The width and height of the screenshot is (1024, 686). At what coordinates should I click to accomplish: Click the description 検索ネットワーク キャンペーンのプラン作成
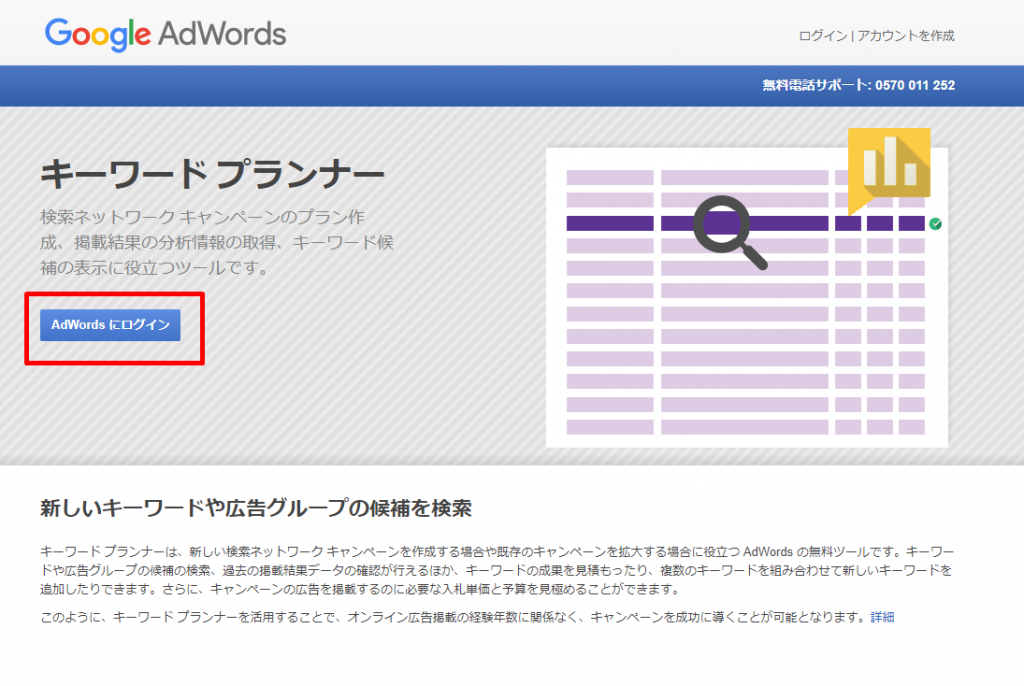(217, 242)
